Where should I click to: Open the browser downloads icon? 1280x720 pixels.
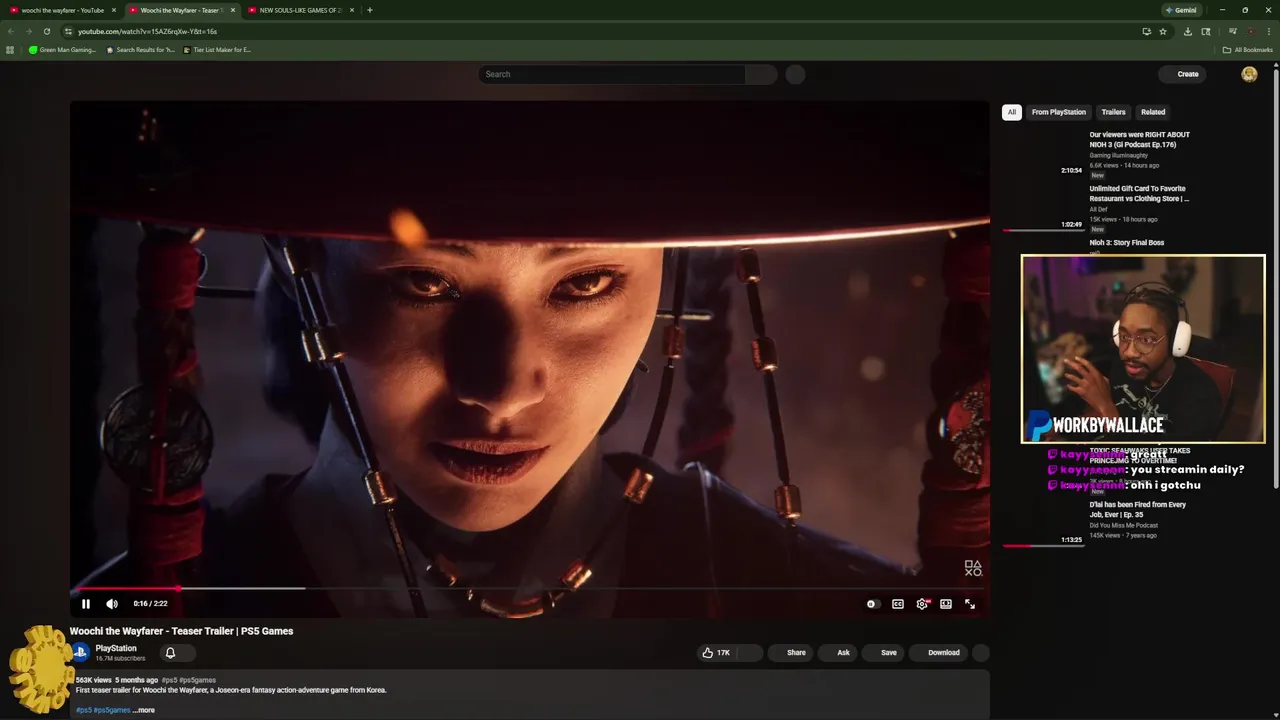[1187, 31]
